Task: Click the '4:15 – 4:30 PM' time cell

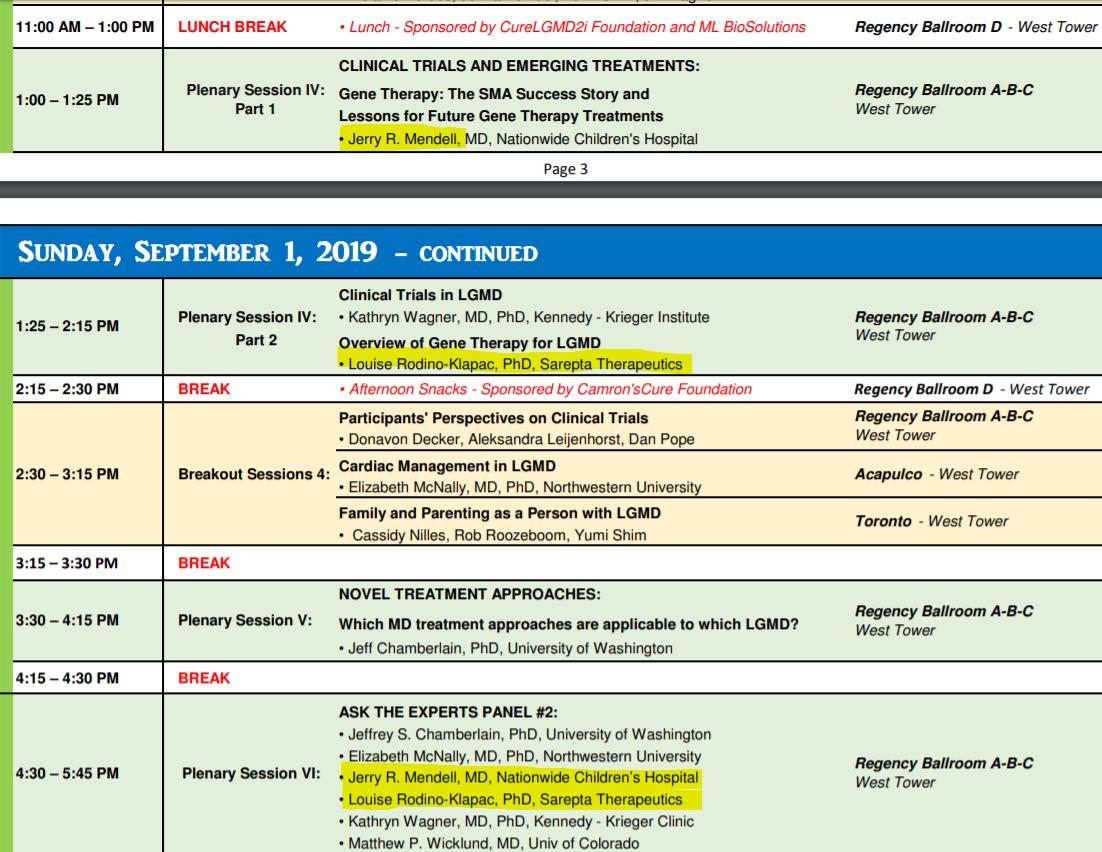Action: click(67, 679)
